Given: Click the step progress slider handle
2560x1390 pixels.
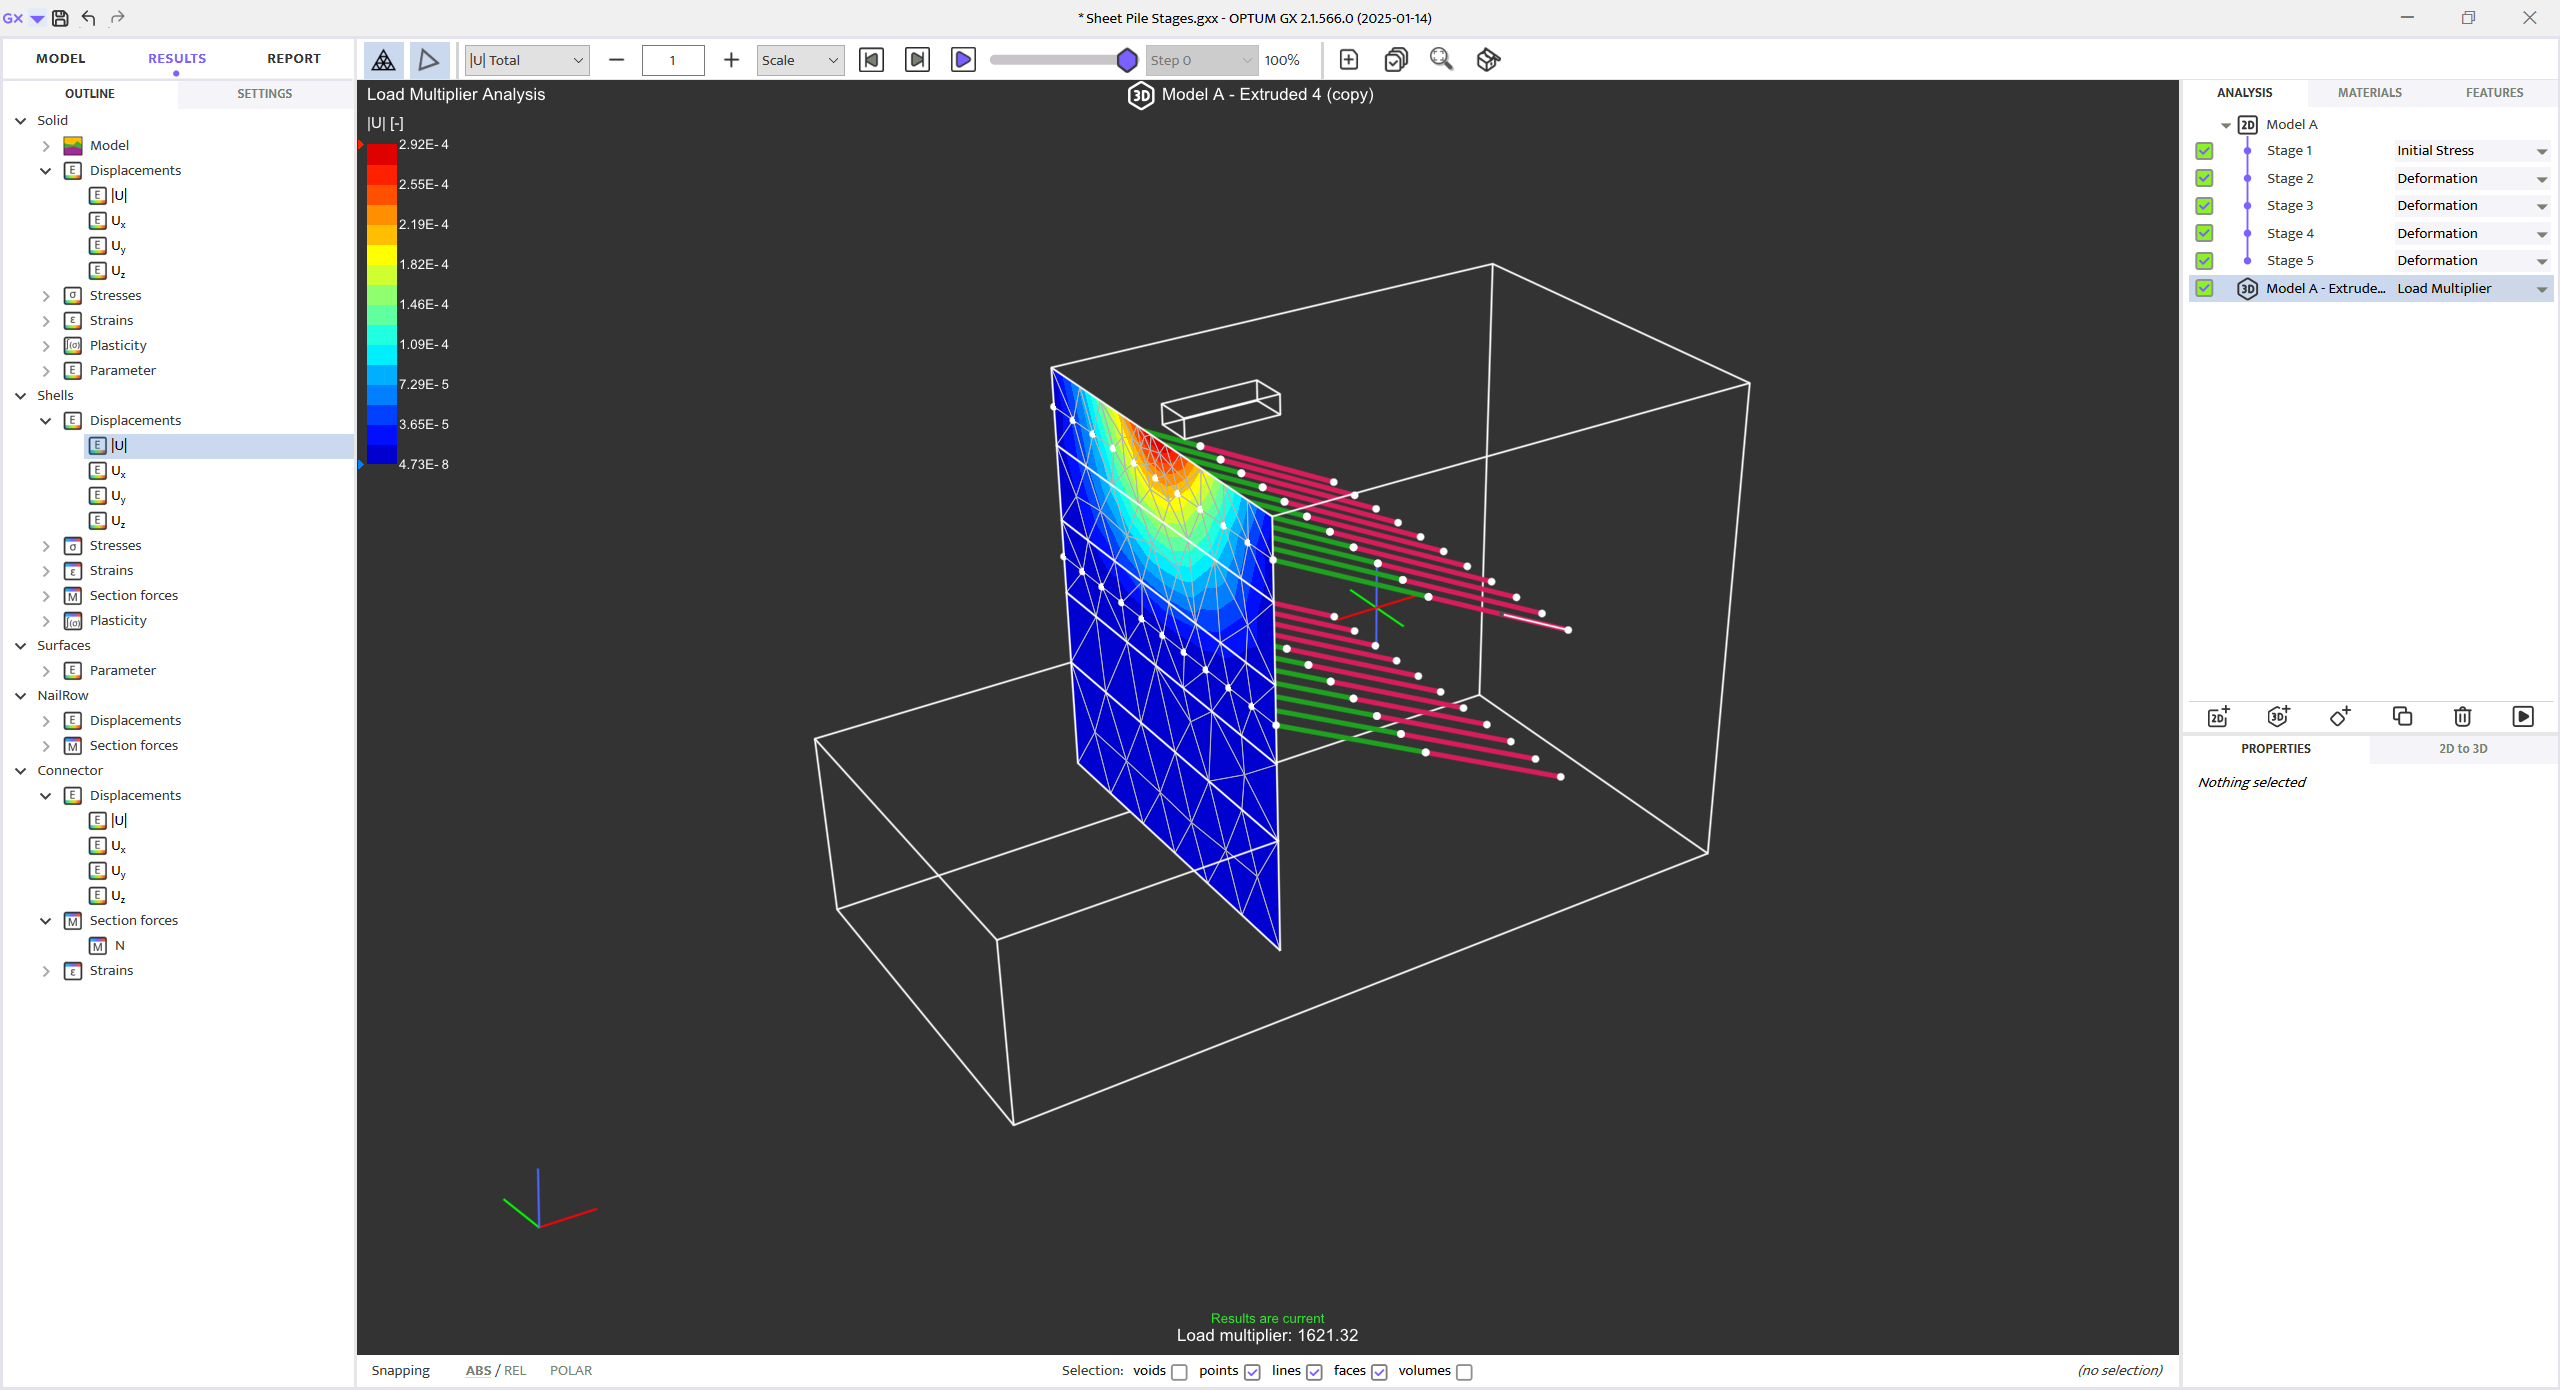Looking at the screenshot, I should click(1127, 60).
